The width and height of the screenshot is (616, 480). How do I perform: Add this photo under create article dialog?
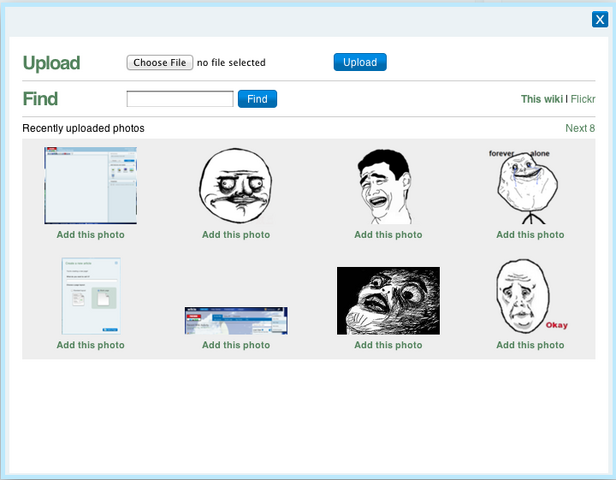pyautogui.click(x=91, y=345)
